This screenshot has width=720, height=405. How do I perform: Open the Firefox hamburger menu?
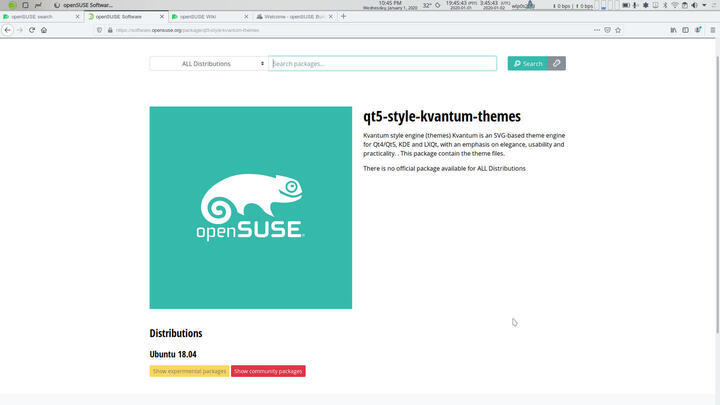(713, 30)
